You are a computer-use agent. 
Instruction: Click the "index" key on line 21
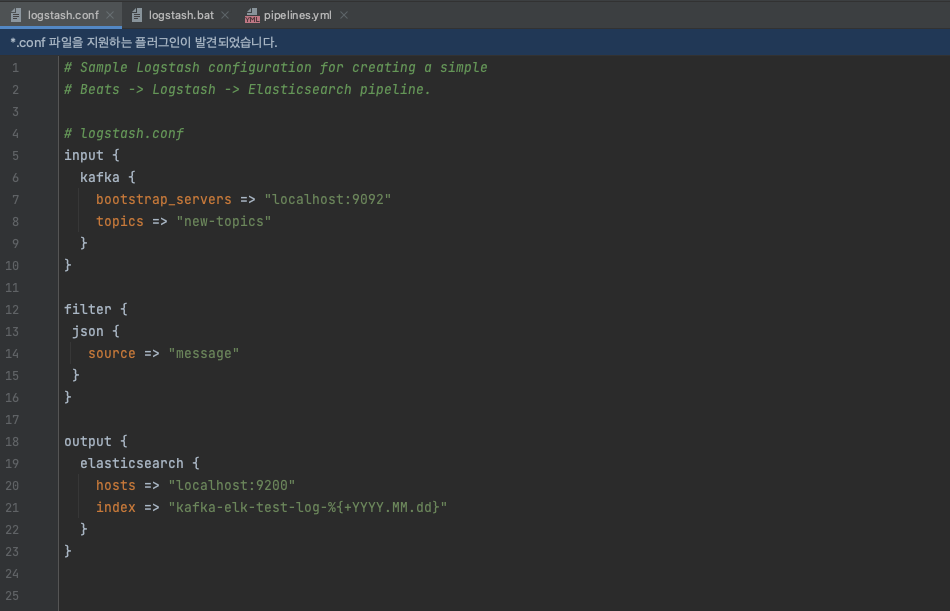tap(116, 507)
